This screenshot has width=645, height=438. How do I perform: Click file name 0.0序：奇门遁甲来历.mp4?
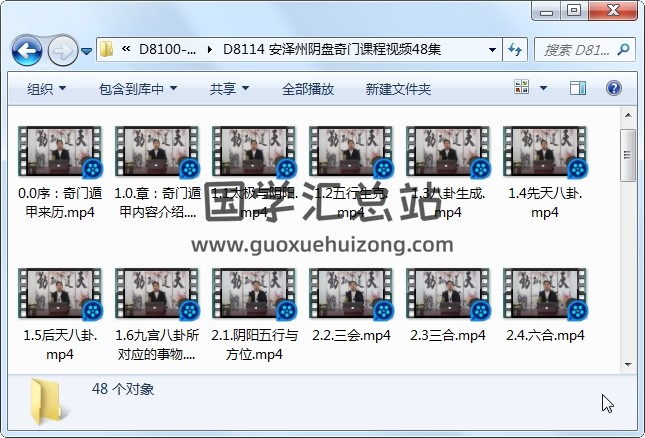tap(60, 202)
